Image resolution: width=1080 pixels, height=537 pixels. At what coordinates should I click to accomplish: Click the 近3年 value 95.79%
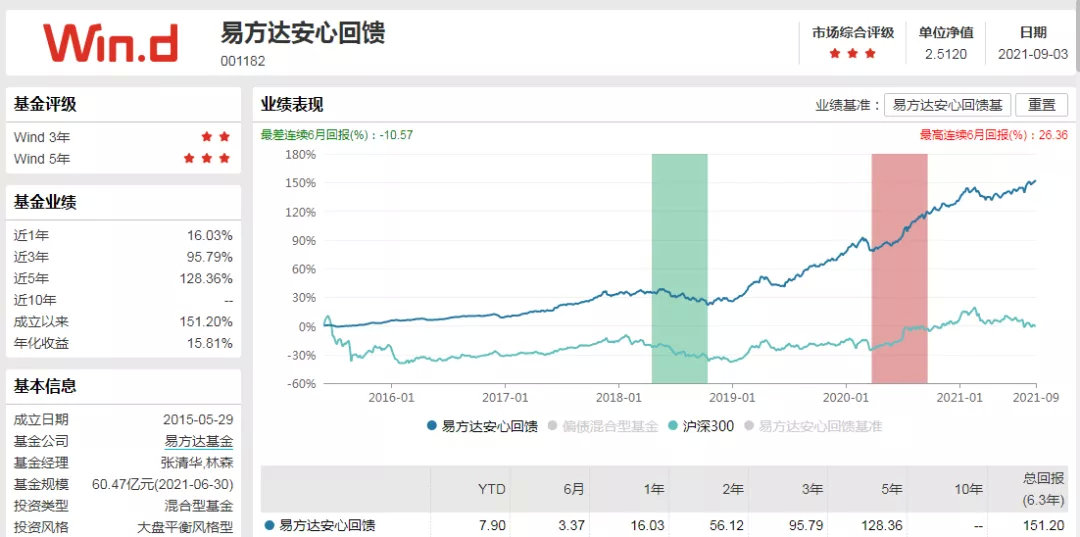click(x=210, y=257)
